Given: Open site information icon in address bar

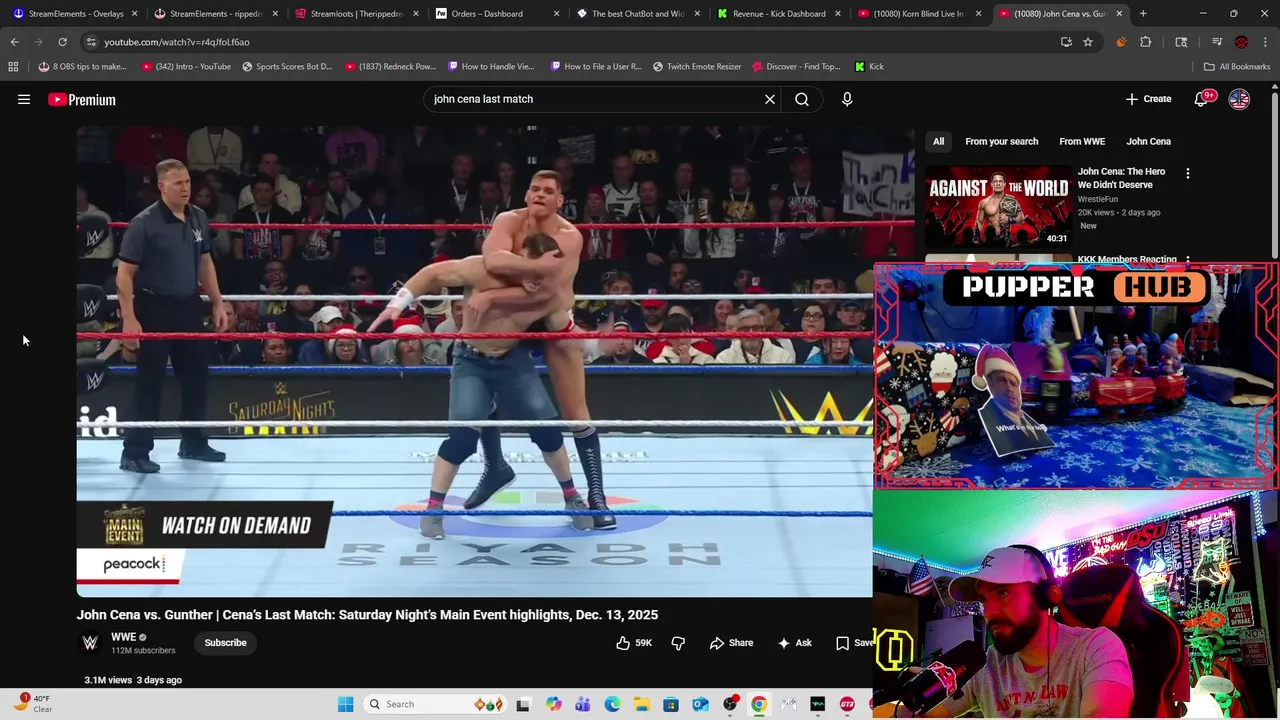Looking at the screenshot, I should coord(91,42).
